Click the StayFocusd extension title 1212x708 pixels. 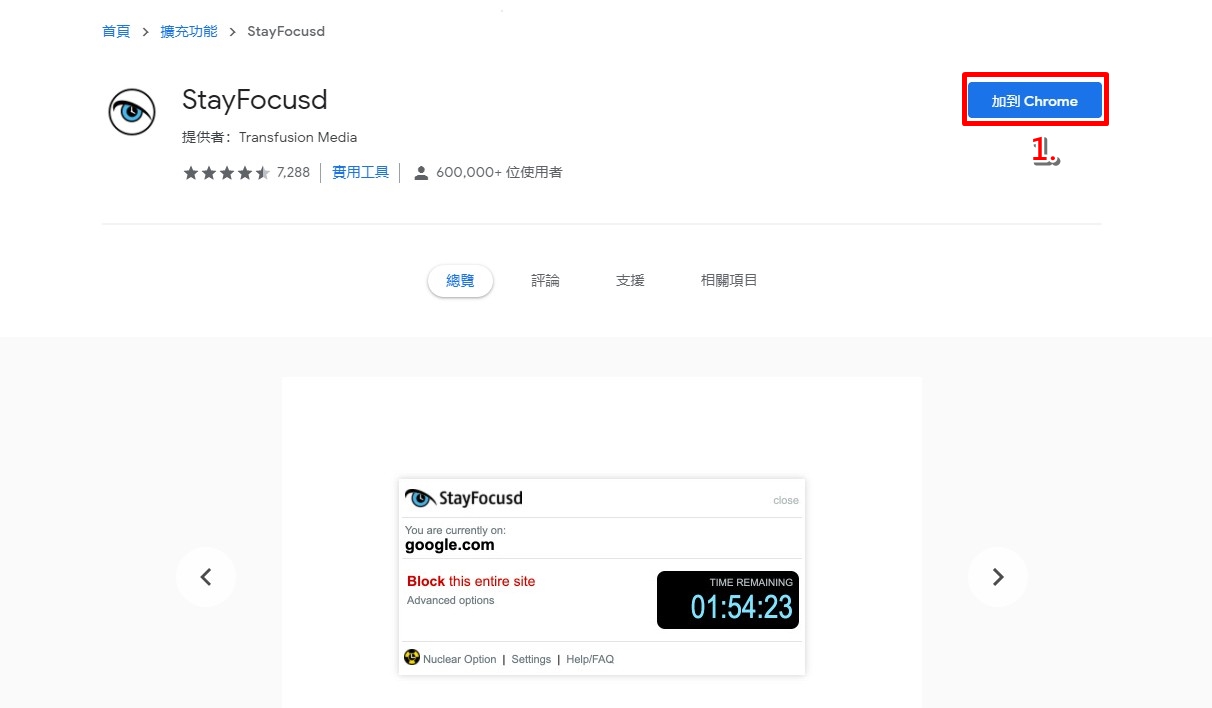click(255, 100)
